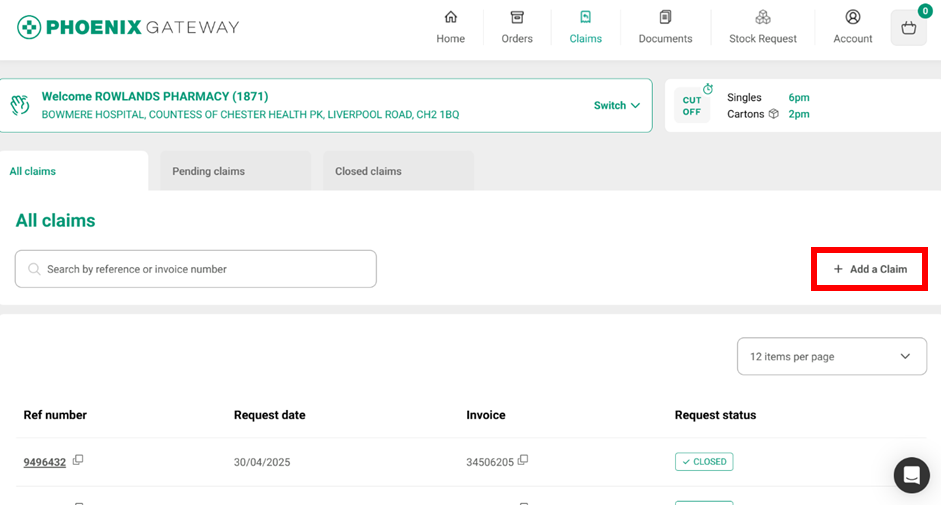Open the Home navigation icon

450,18
